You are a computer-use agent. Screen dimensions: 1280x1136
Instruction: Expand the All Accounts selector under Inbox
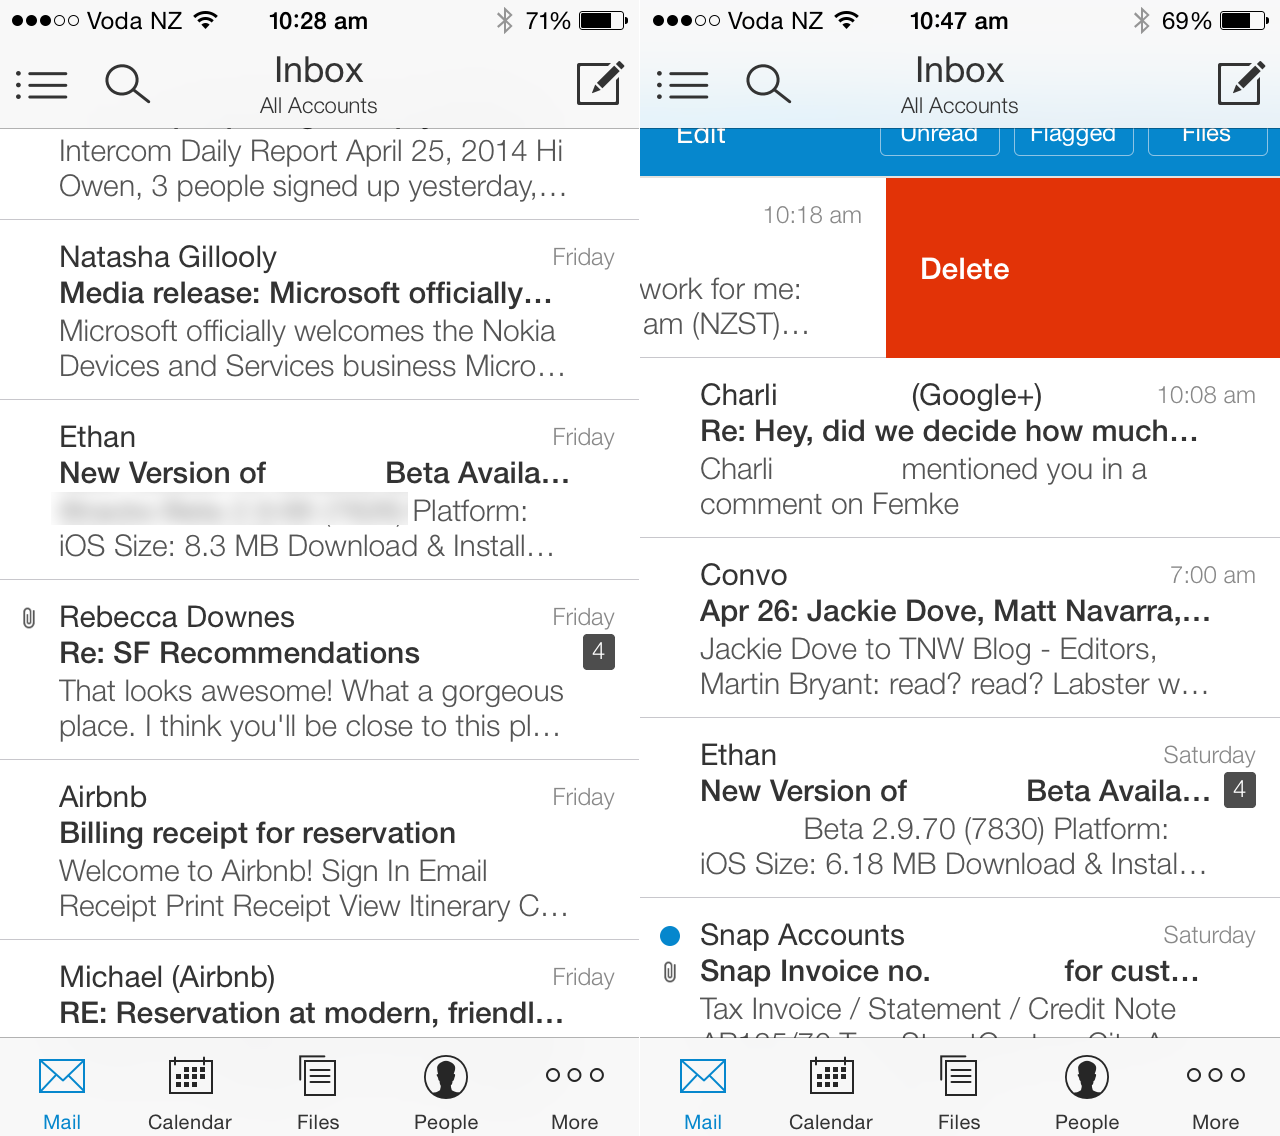pyautogui.click(x=318, y=104)
